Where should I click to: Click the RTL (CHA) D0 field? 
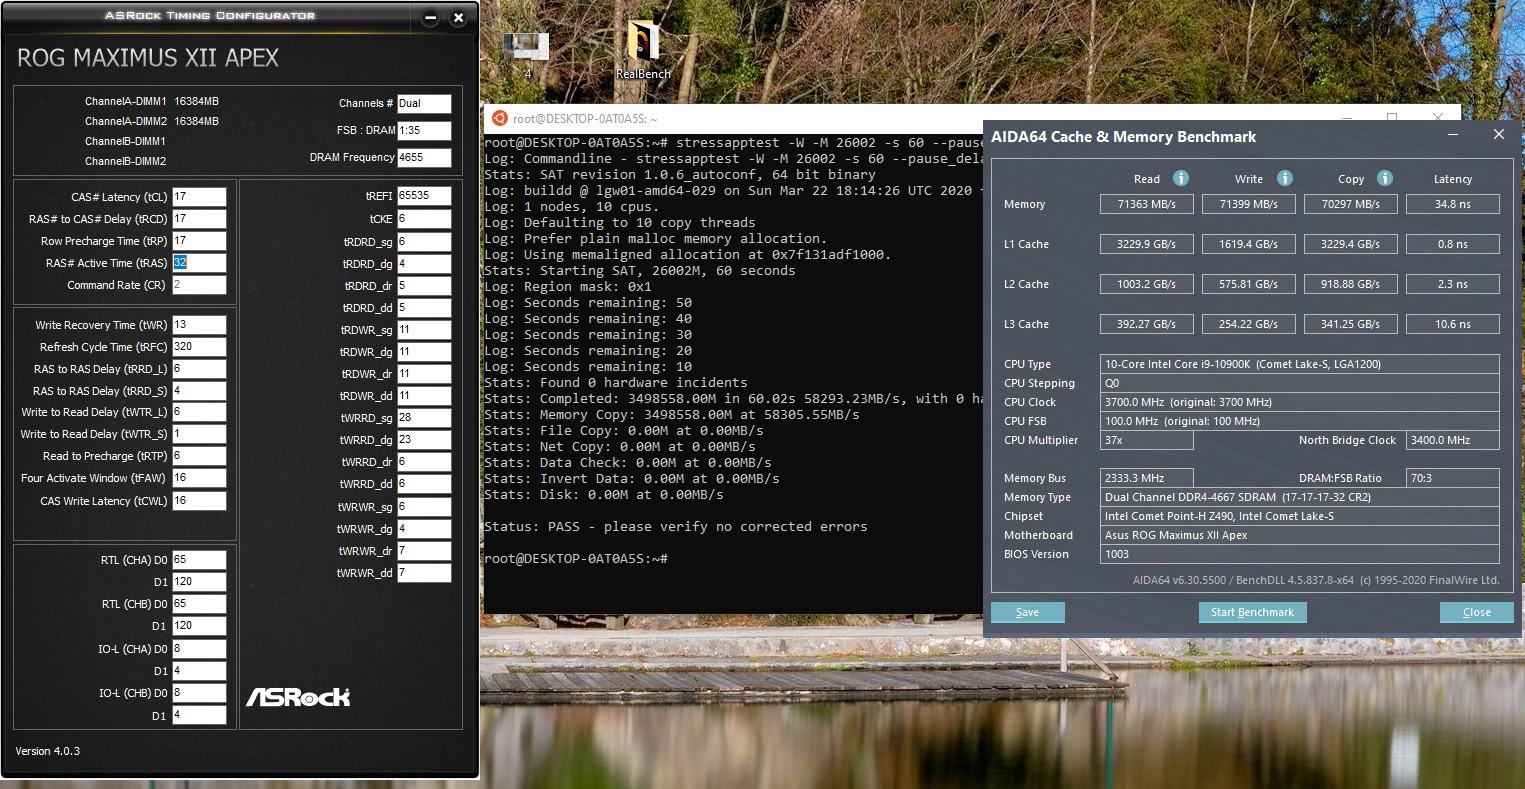pyautogui.click(x=199, y=560)
